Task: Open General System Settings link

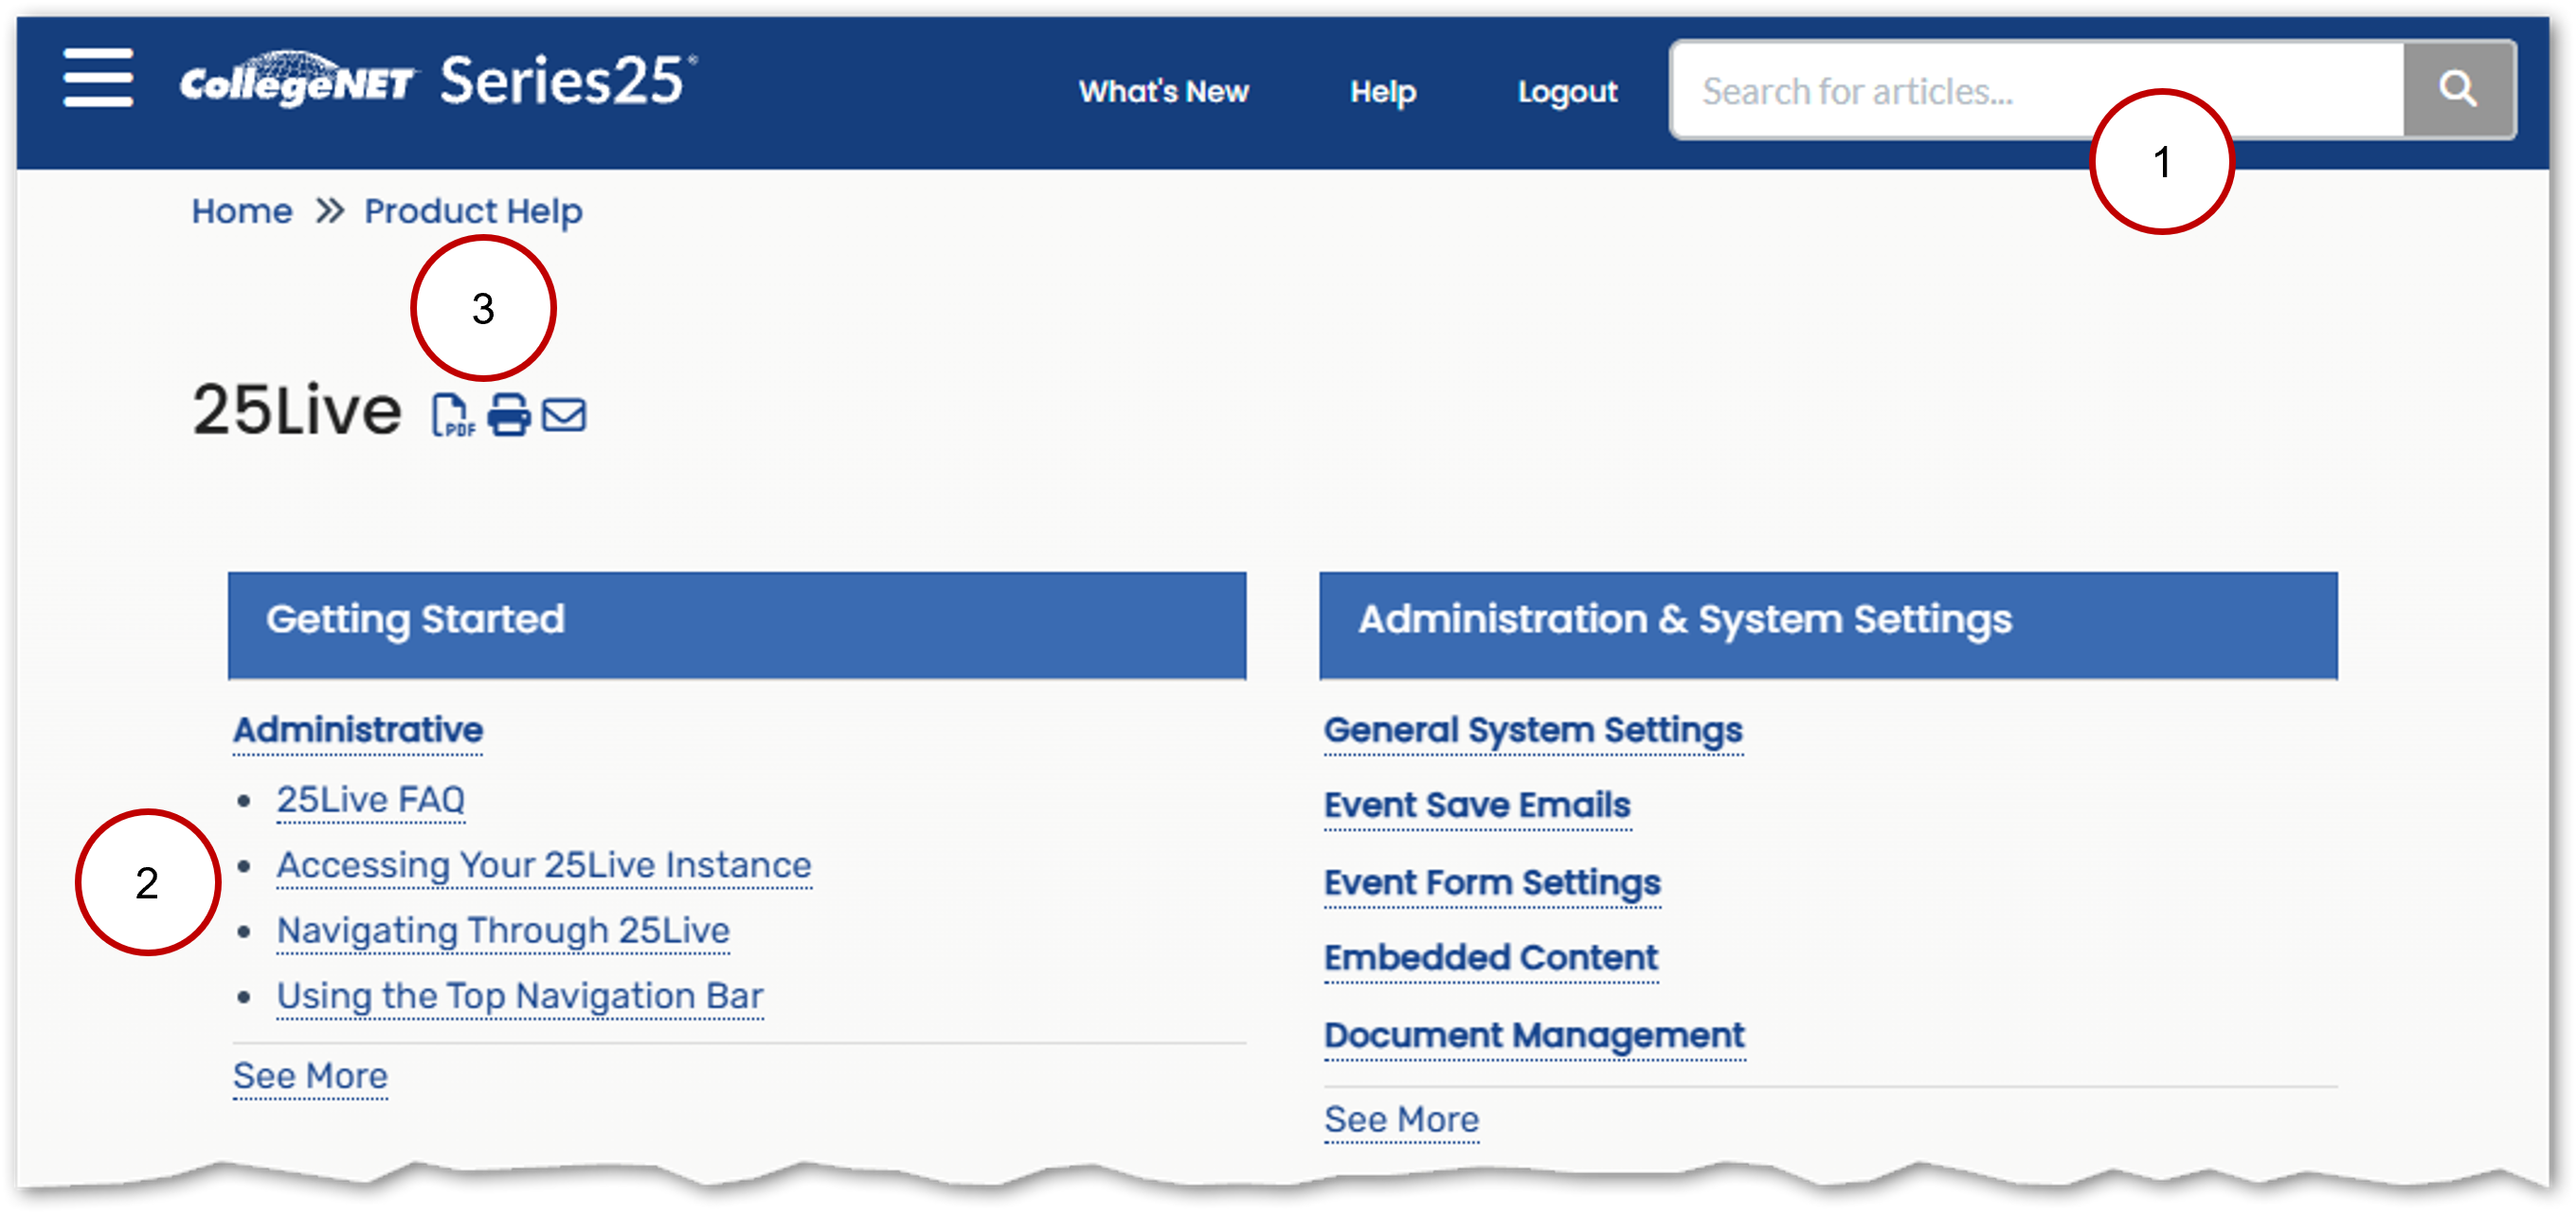Action: (x=1532, y=730)
